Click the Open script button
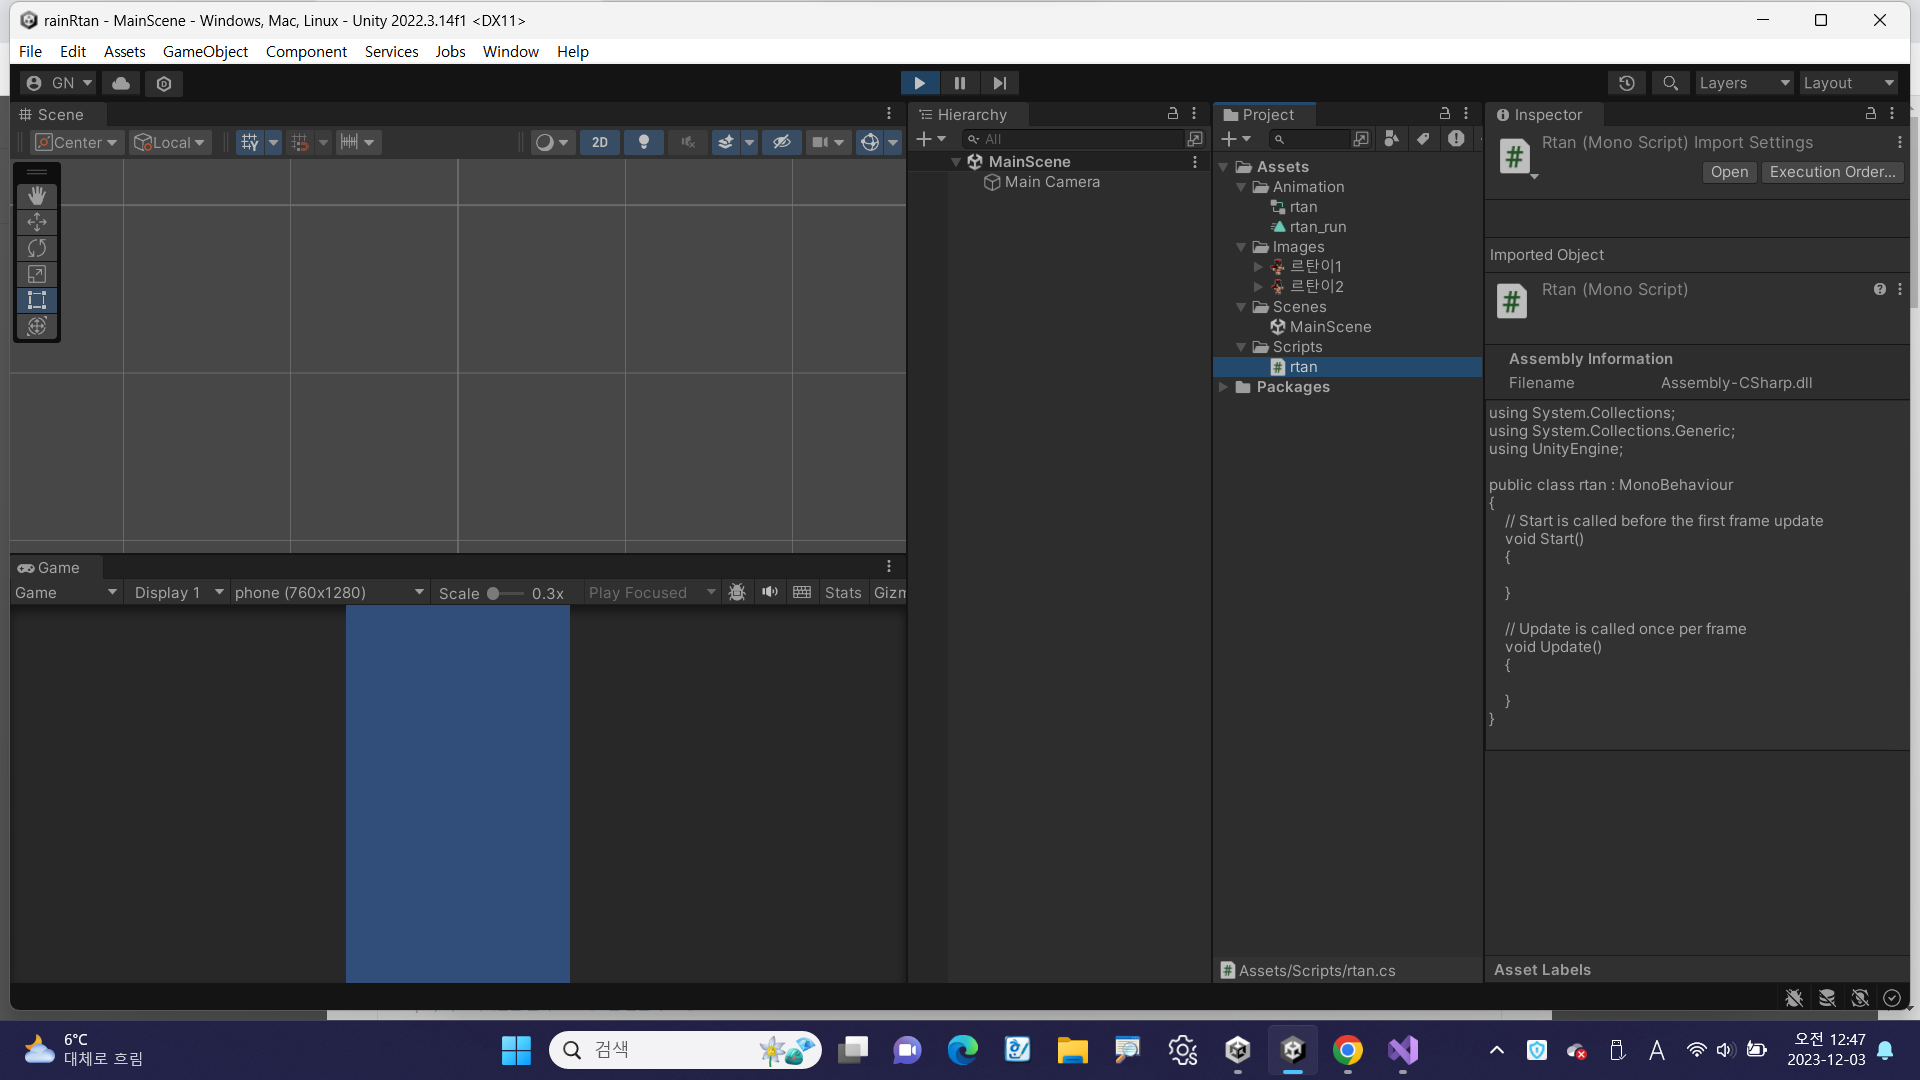1920x1080 pixels. coord(1729,172)
